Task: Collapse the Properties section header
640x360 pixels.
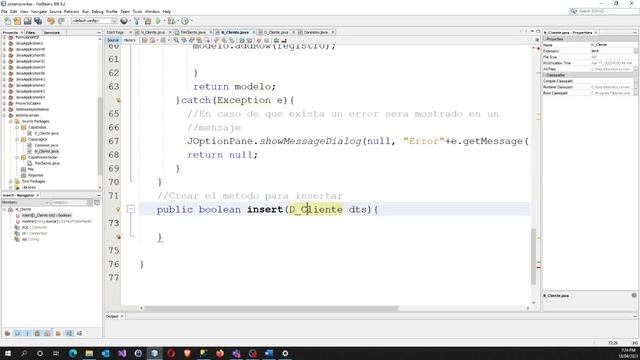Action: [545, 39]
